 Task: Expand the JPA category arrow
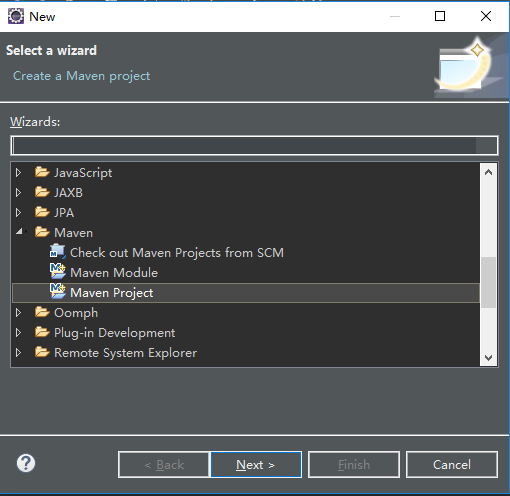coord(18,213)
